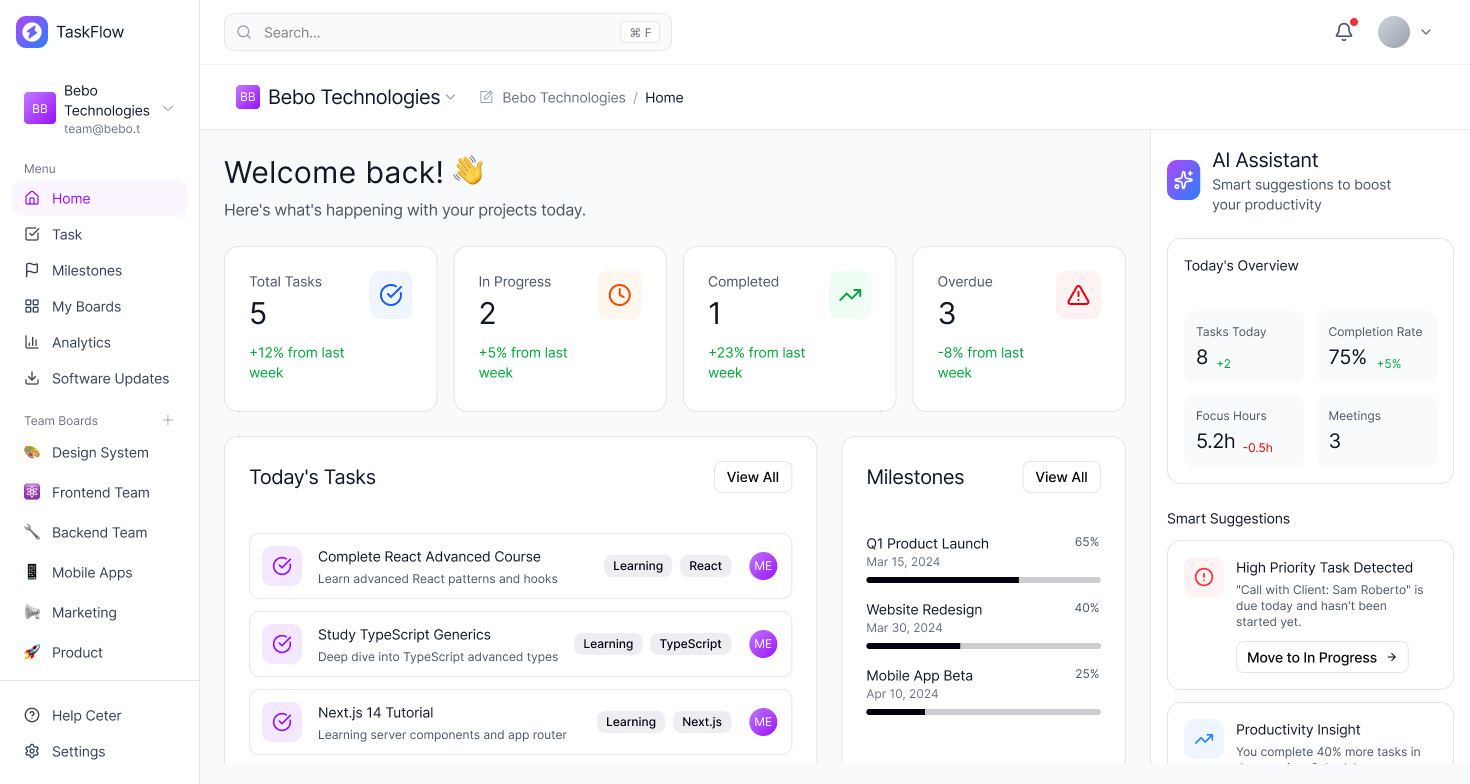Toggle the Study TypeScript Generics task checkbox

point(282,644)
